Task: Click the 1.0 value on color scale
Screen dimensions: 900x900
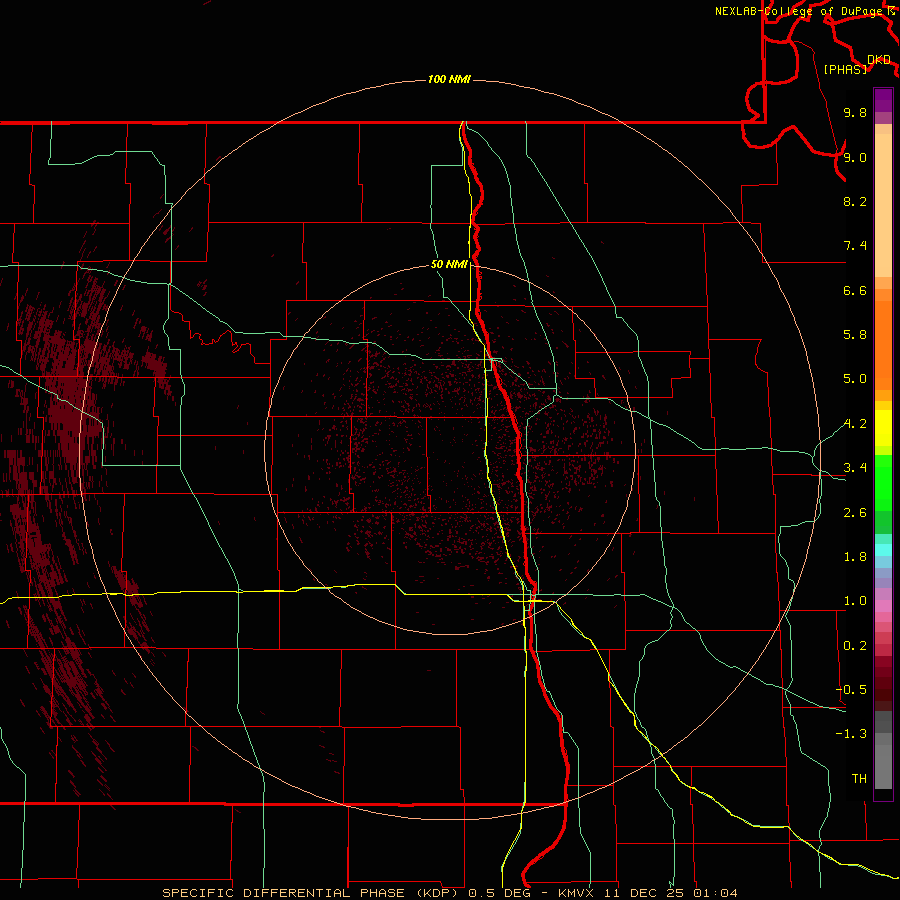Action: click(855, 601)
